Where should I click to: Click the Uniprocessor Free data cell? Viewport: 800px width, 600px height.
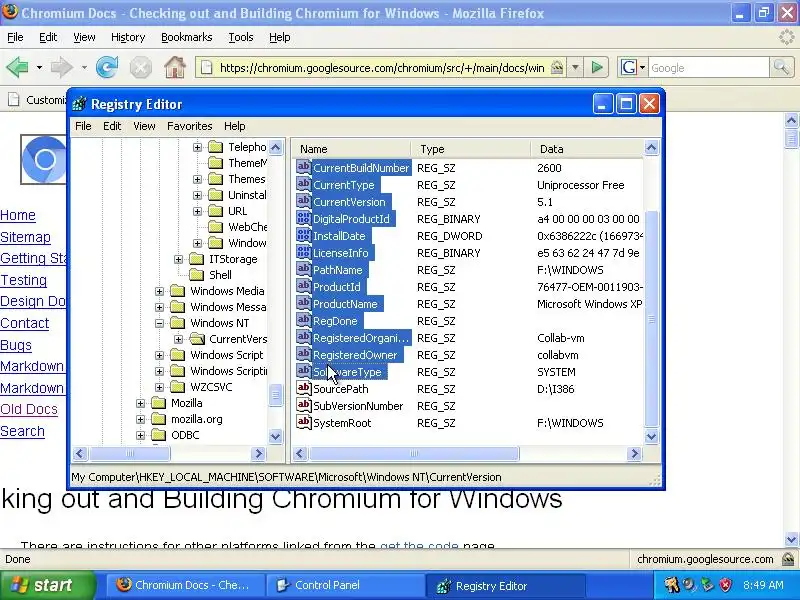coord(581,185)
